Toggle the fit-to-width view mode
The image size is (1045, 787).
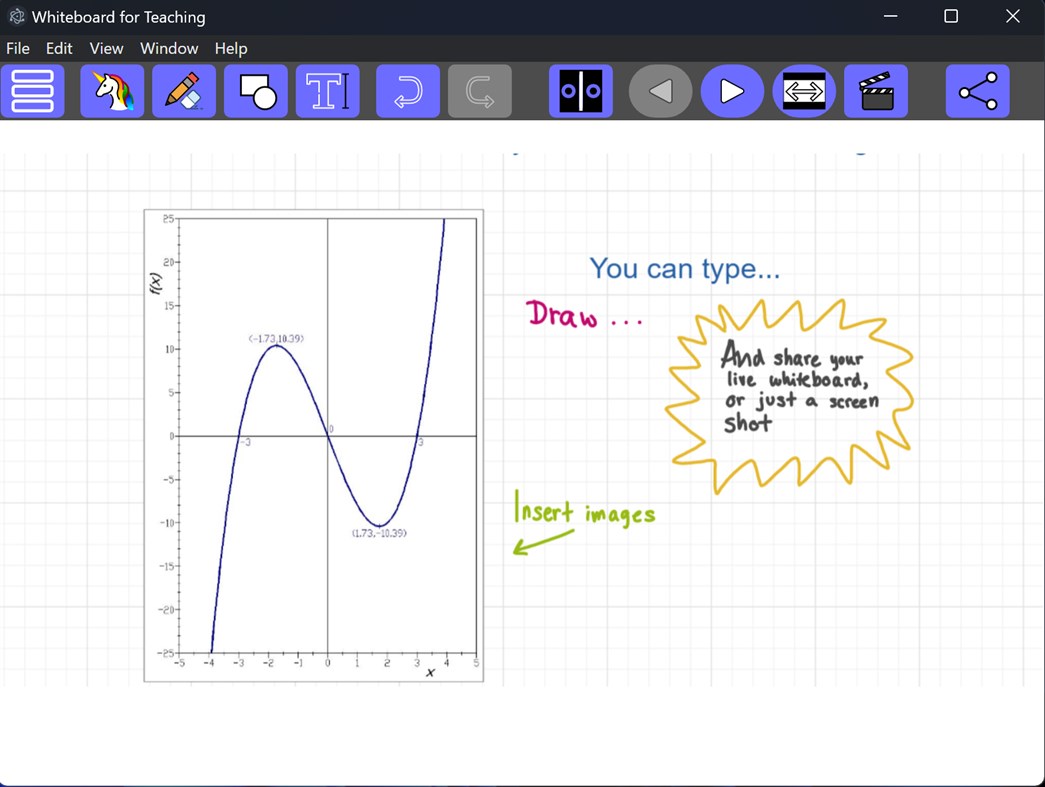805,90
